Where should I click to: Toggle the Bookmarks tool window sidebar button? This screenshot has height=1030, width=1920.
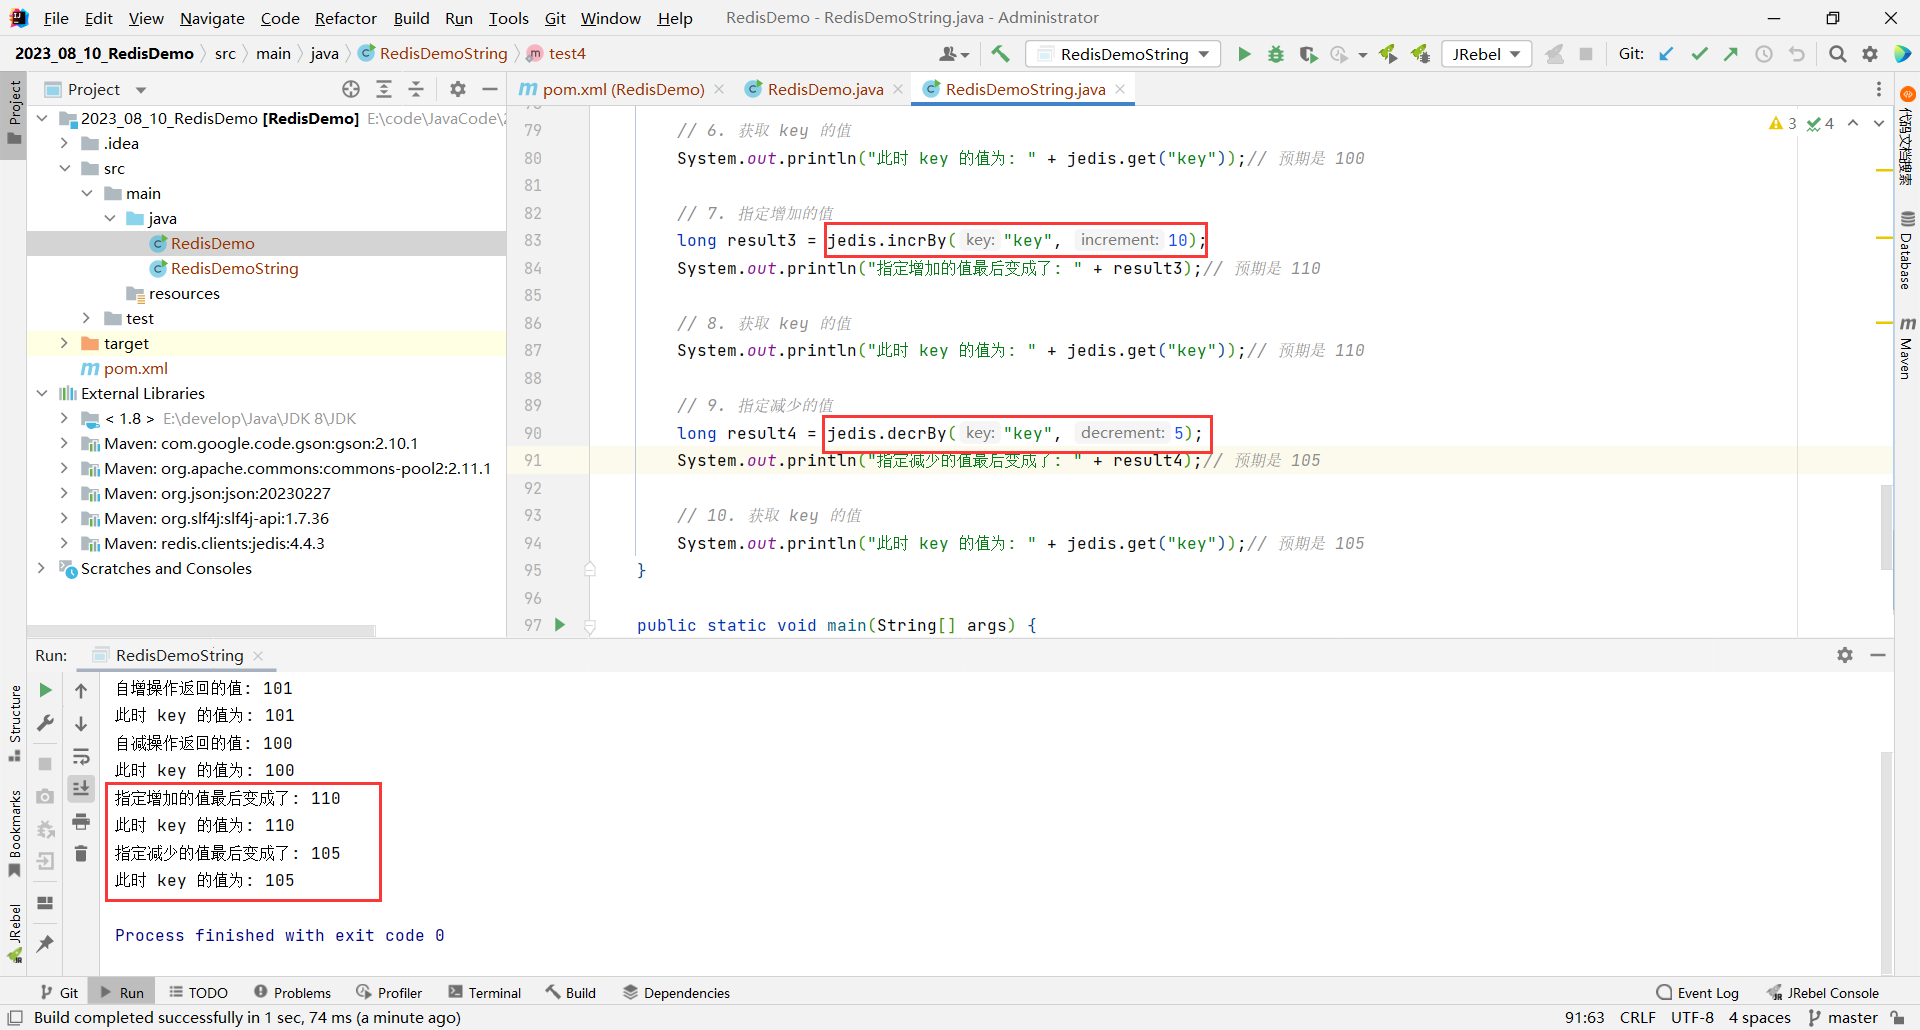click(x=14, y=833)
